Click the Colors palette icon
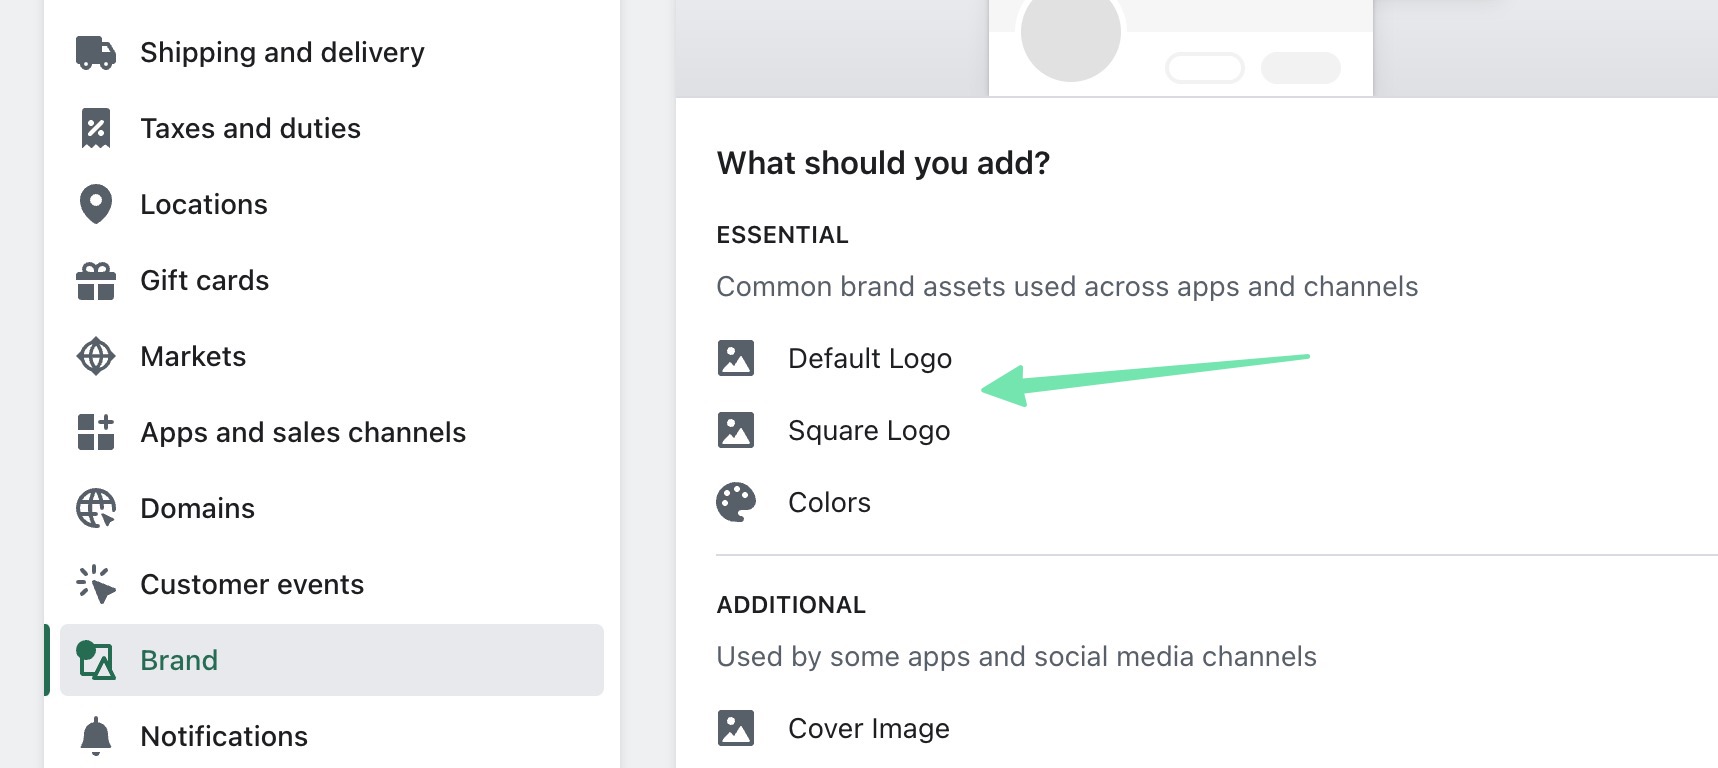Viewport: 1718px width, 768px height. point(736,503)
